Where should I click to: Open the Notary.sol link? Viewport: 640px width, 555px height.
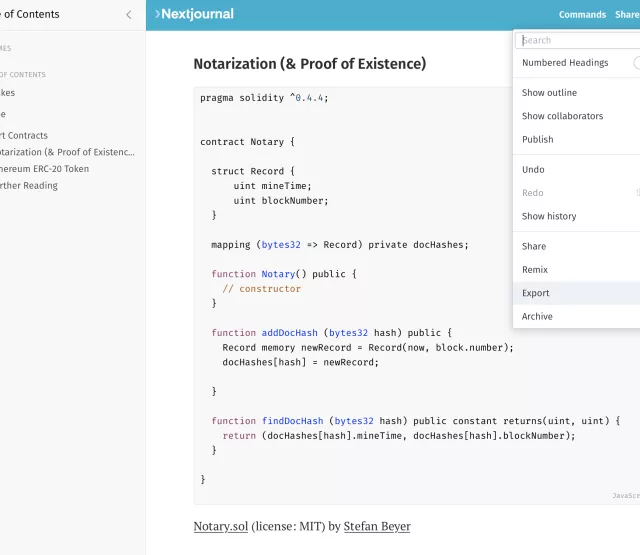coord(220,526)
